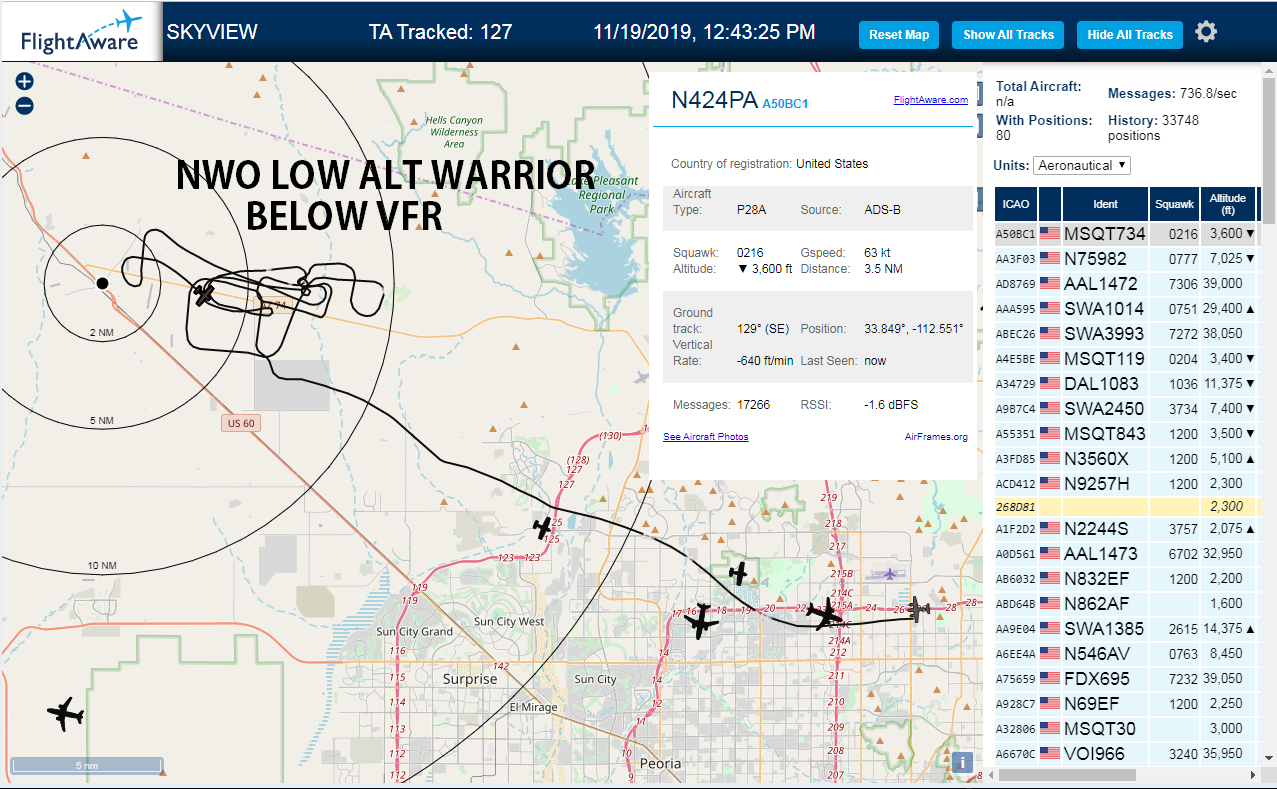Click the N424PA title in info panel
Screen dimensions: 1277x789
(x=714, y=100)
